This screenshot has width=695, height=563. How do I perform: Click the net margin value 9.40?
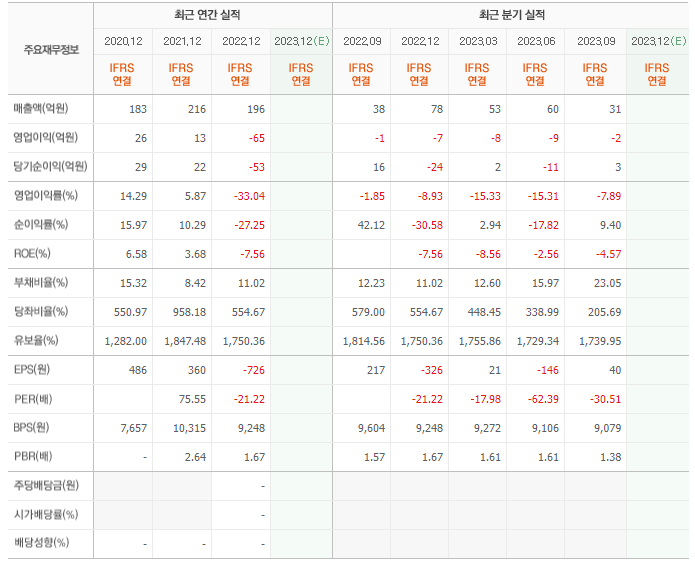pyautogui.click(x=610, y=225)
